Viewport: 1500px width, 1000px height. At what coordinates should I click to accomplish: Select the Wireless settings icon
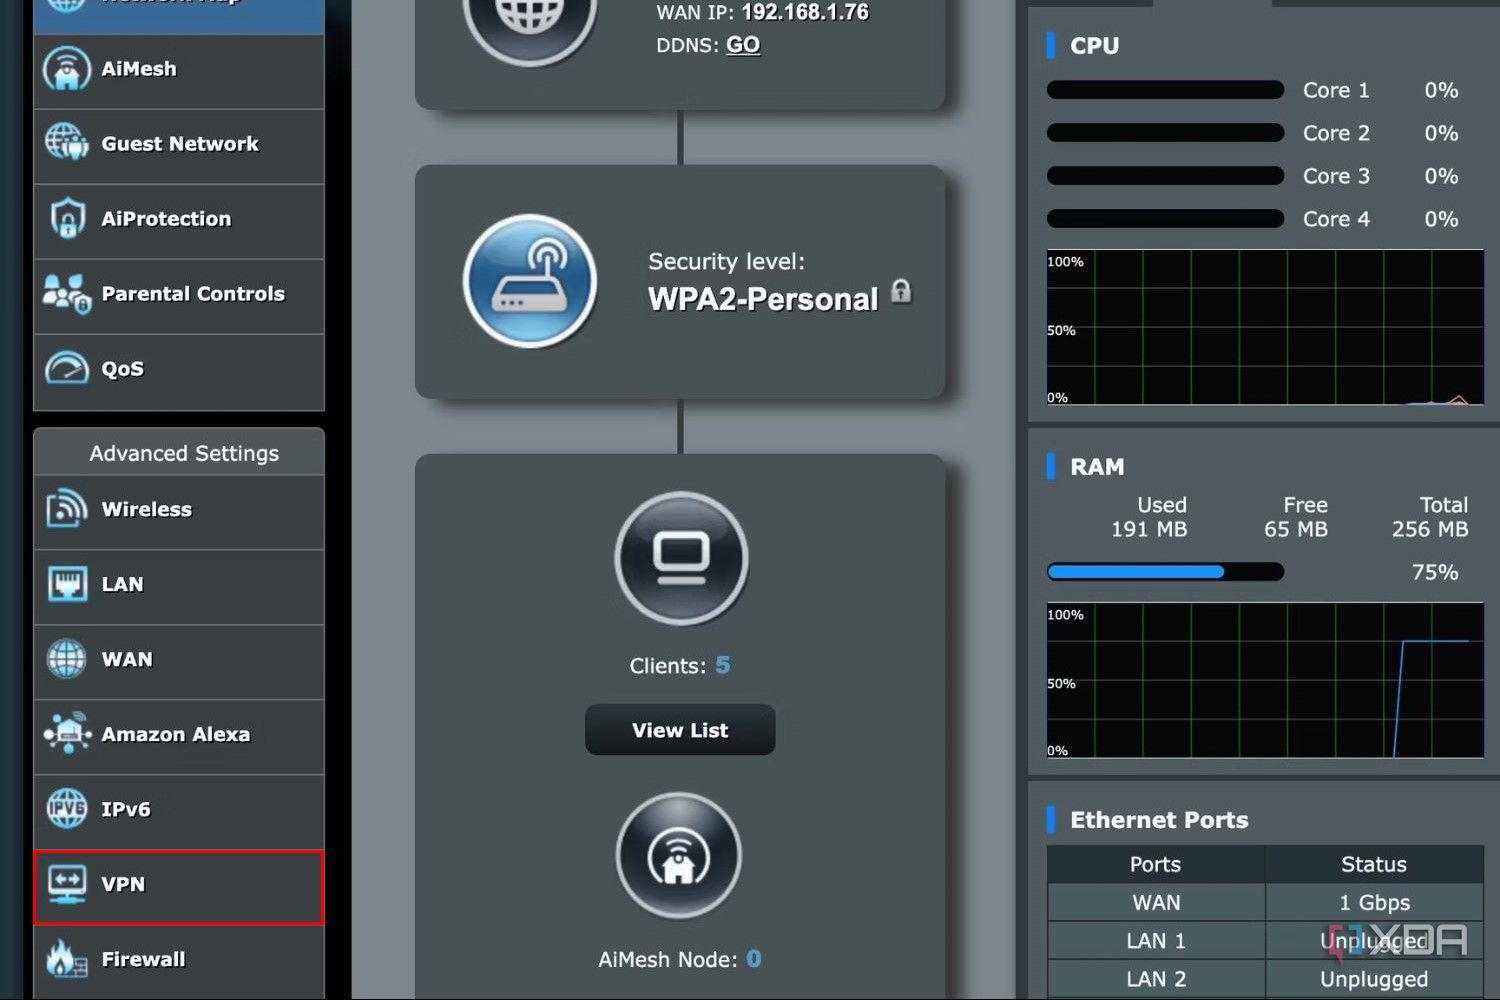pyautogui.click(x=64, y=509)
